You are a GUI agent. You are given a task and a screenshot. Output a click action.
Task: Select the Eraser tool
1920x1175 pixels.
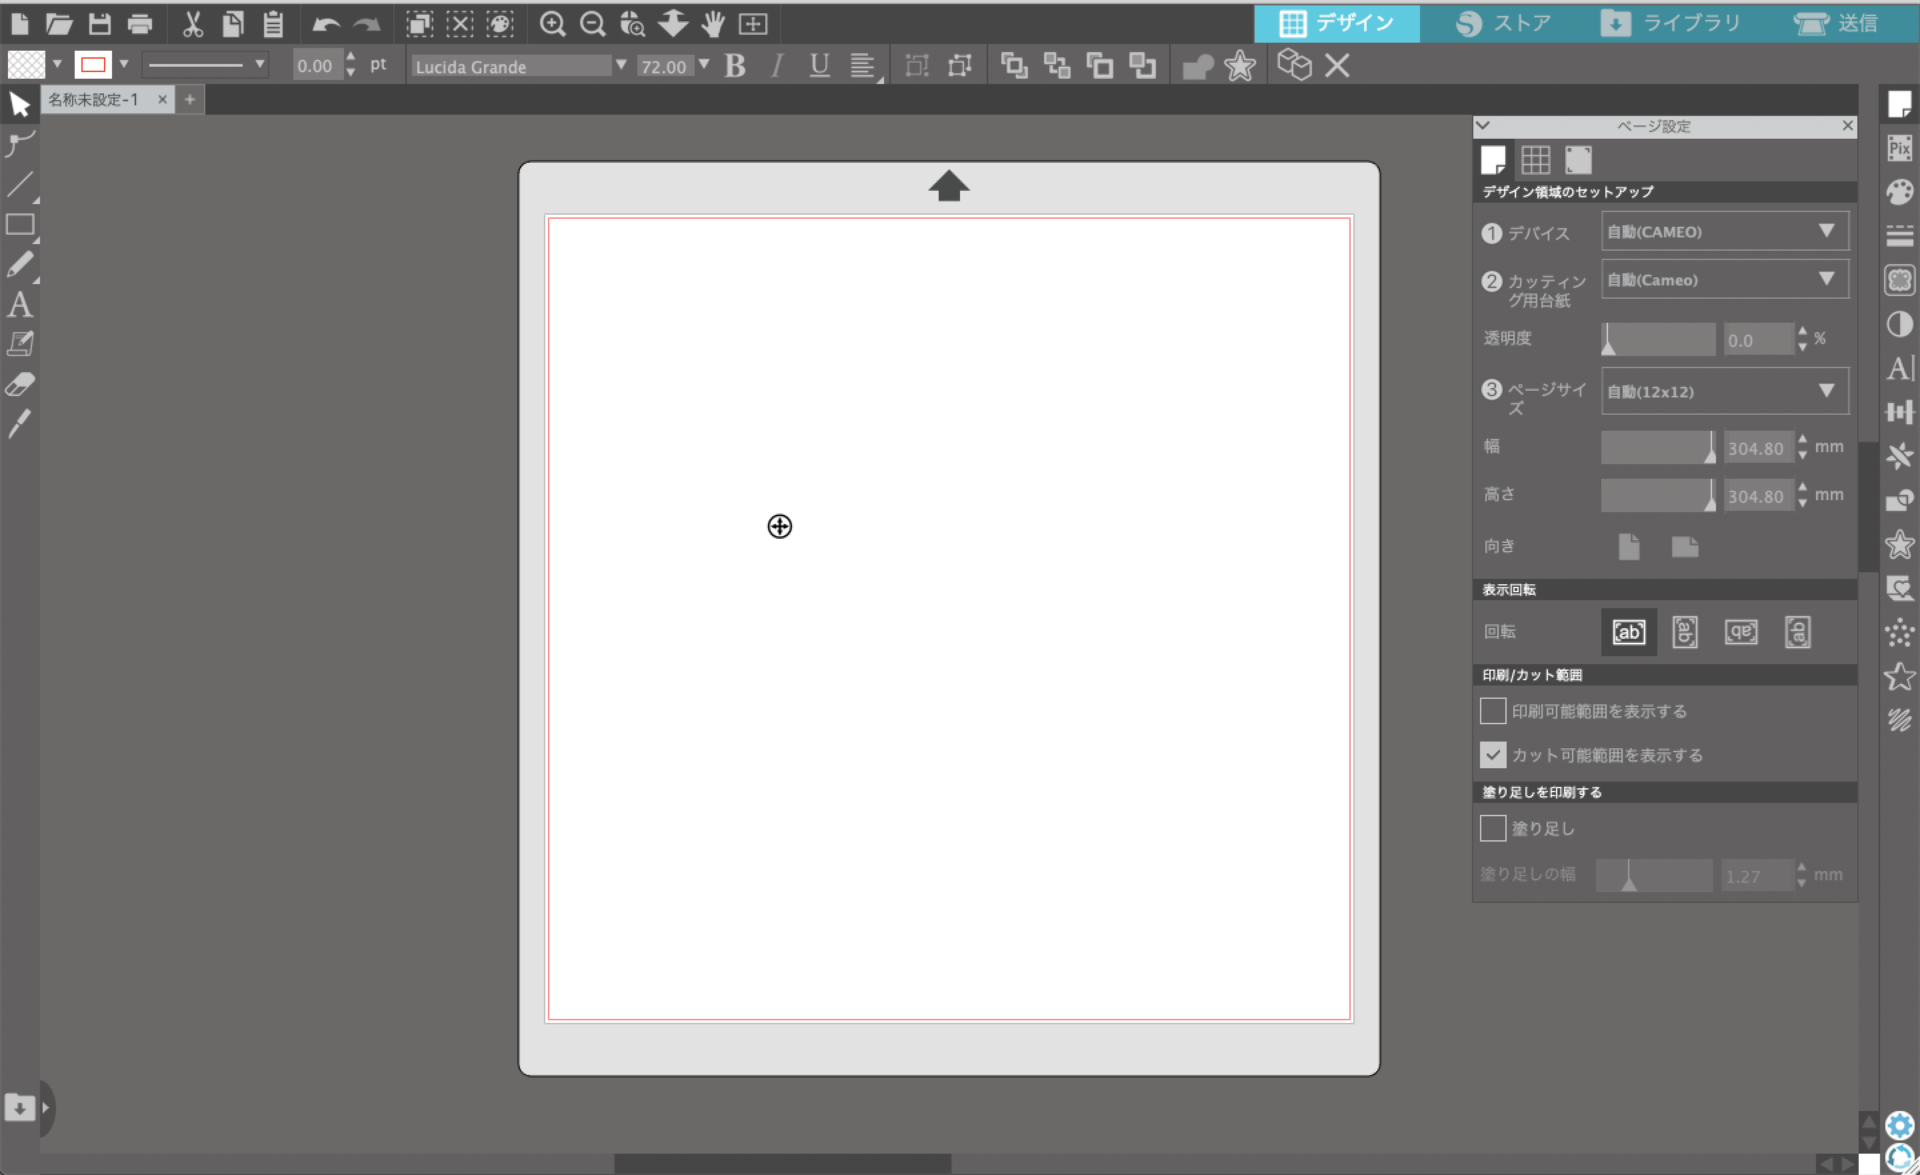(x=20, y=383)
